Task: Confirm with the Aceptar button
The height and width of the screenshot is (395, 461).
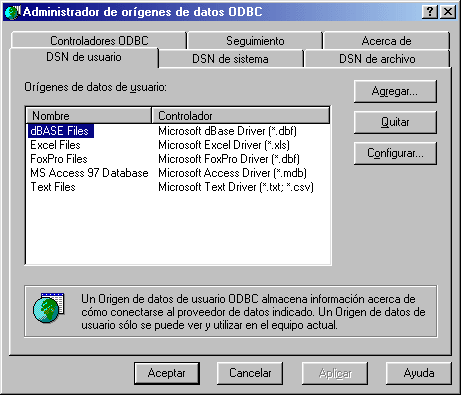Action: (x=167, y=373)
